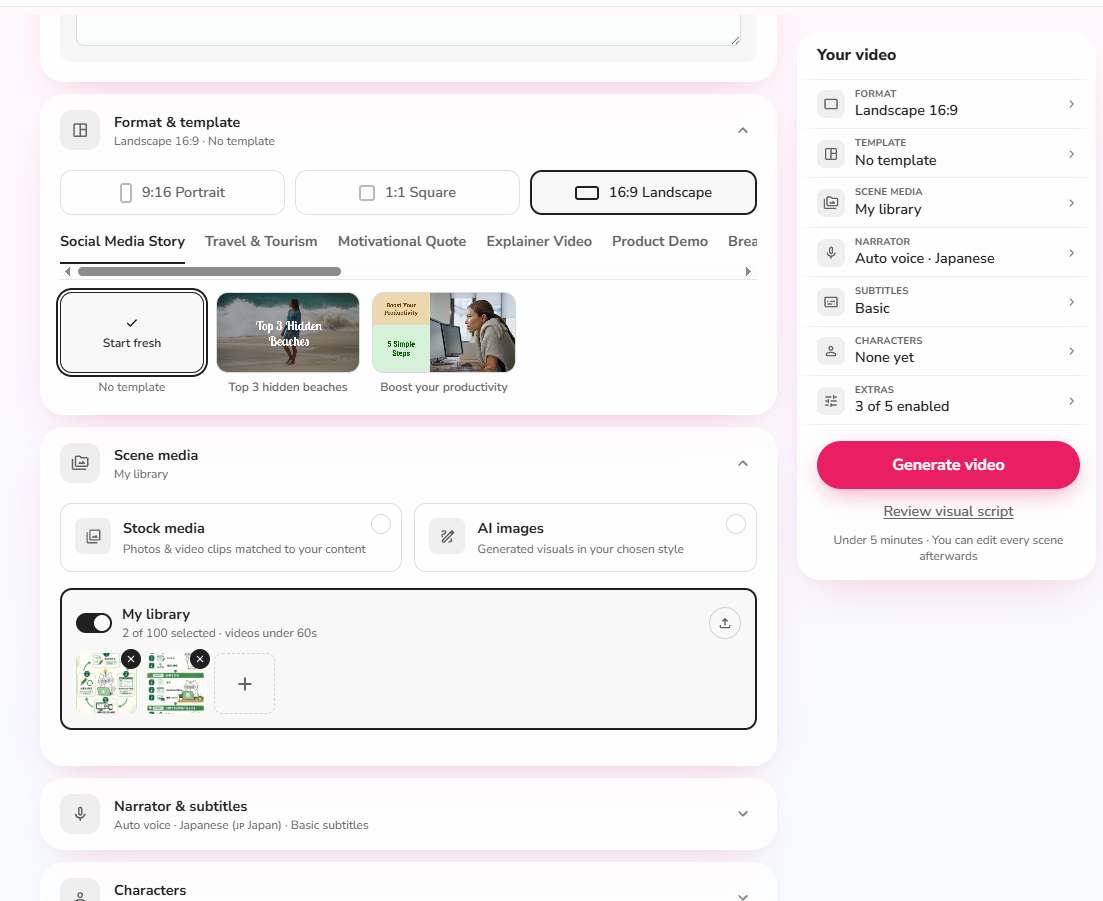This screenshot has width=1103, height=901.
Task: Expand the Narrator & subtitles section
Action: (743, 814)
